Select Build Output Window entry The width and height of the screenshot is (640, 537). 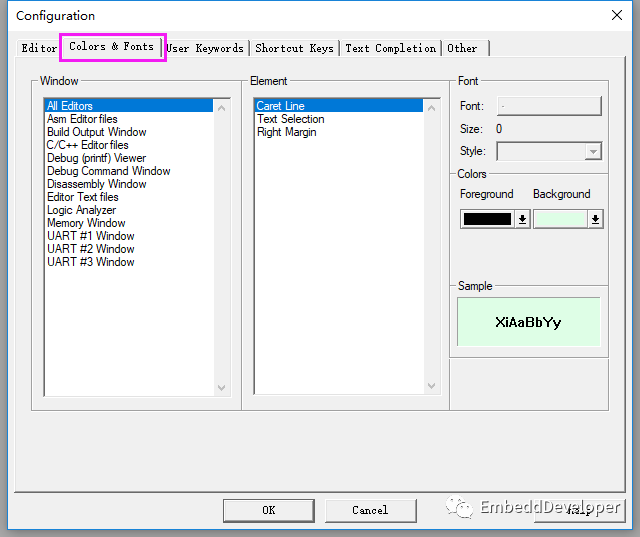point(97,132)
